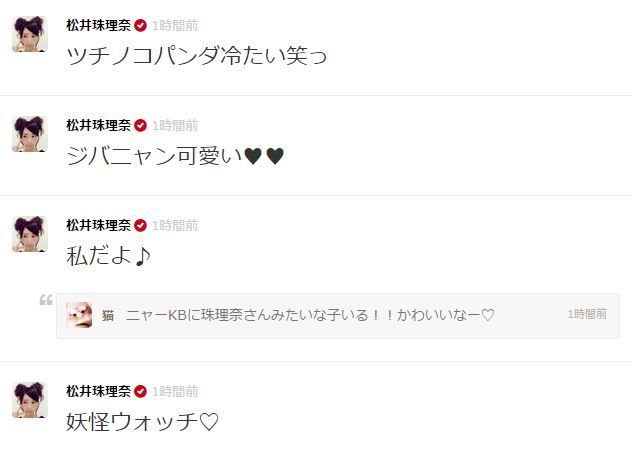
Task: Click the verified badge on the first post
Action: tap(140, 26)
